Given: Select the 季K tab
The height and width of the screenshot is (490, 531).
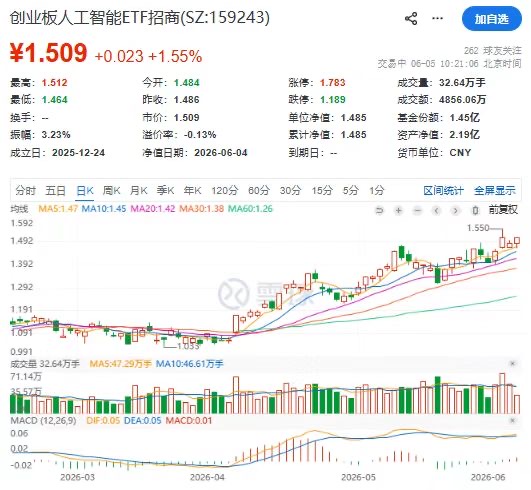Looking at the screenshot, I should [165, 191].
